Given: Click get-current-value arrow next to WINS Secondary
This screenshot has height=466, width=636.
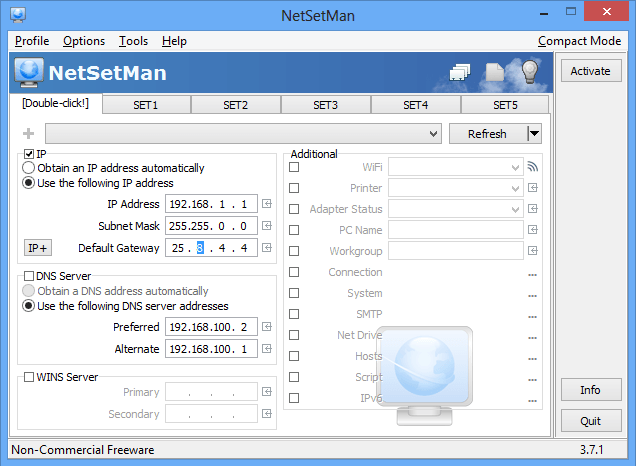Looking at the screenshot, I should 267,413.
